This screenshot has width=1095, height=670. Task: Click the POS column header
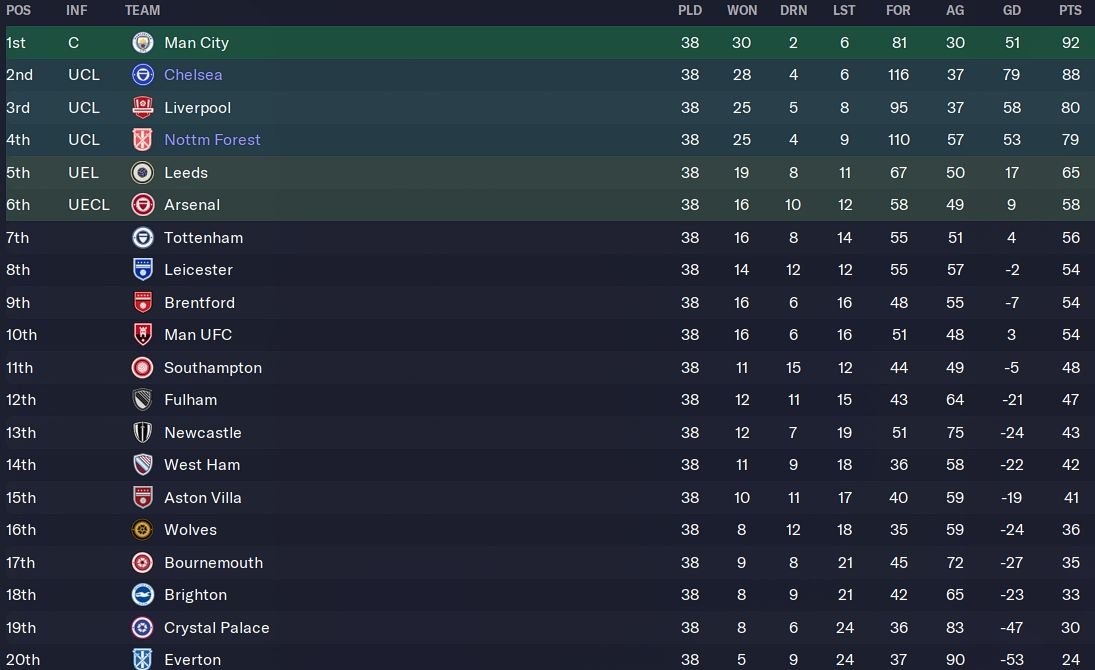pos(18,11)
